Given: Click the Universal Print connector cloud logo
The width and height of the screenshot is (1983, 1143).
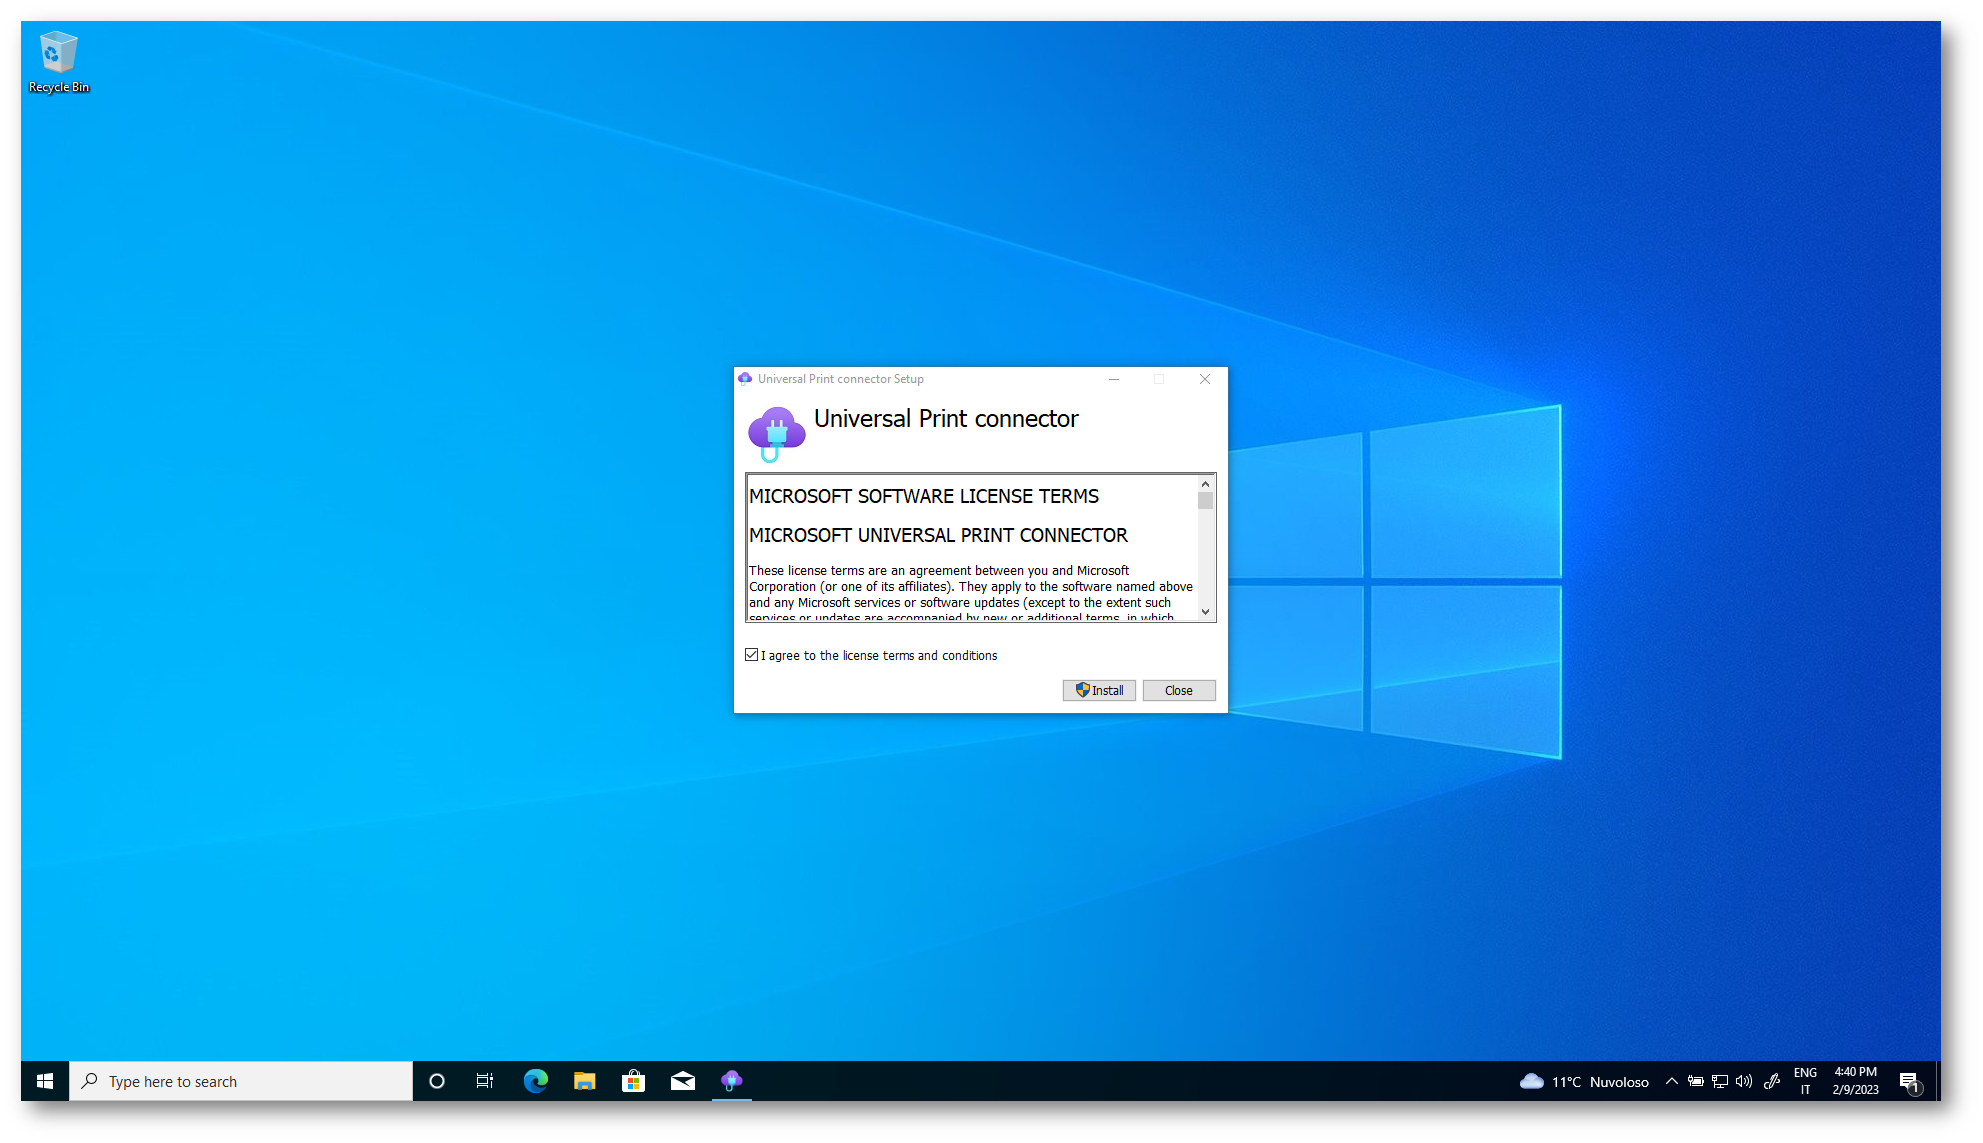Looking at the screenshot, I should pos(776,434).
